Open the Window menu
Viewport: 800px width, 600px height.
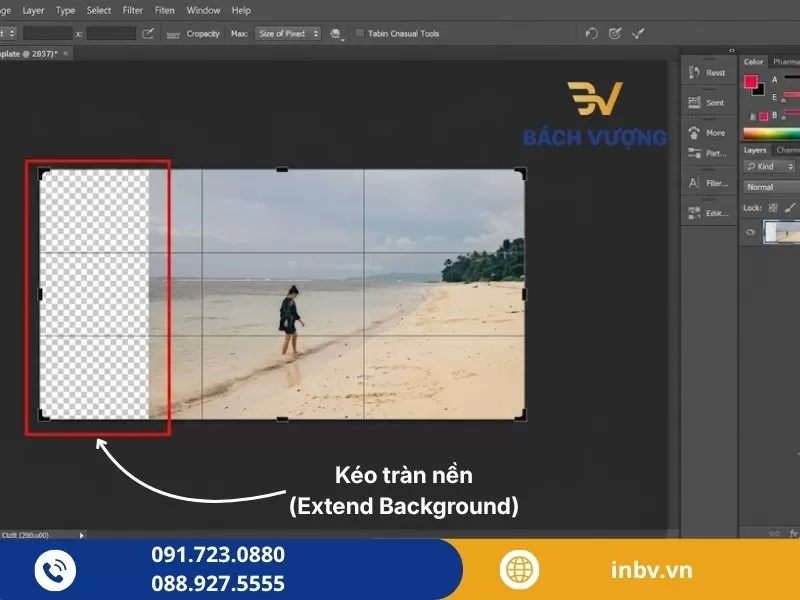tap(203, 10)
